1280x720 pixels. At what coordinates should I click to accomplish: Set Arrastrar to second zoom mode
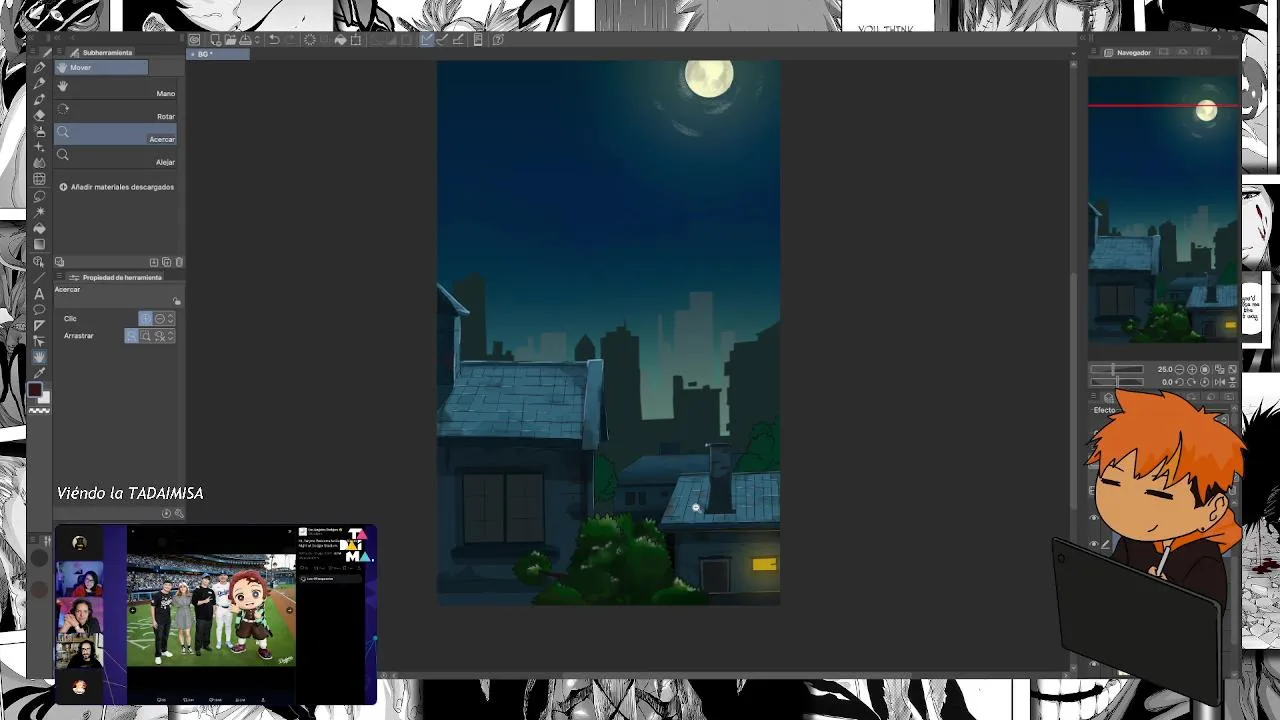[x=145, y=336]
